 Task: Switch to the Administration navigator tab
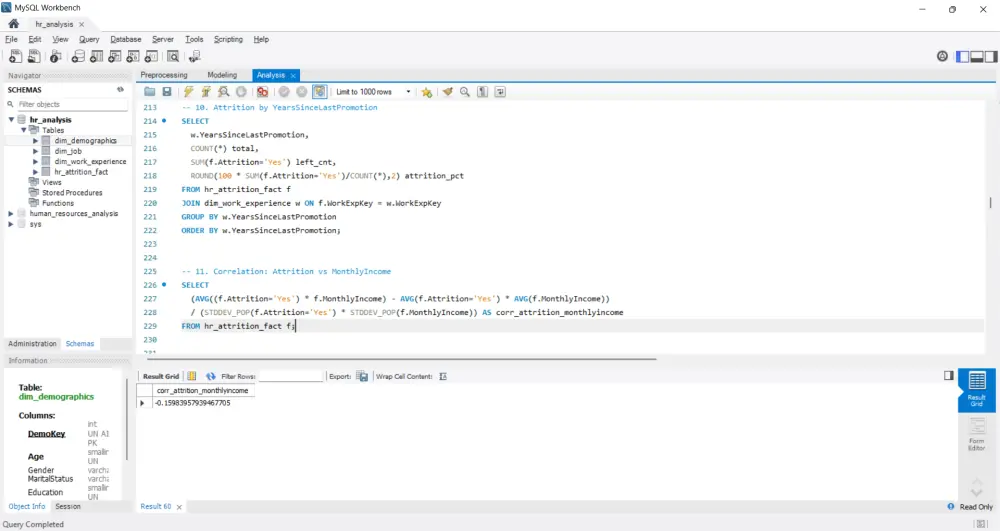click(x=32, y=344)
